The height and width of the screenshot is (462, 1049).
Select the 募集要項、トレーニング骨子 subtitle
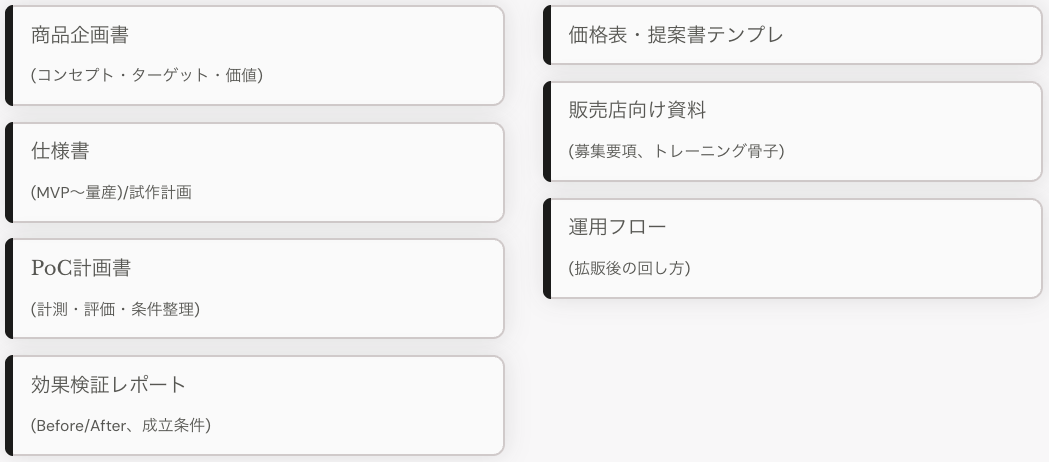(x=676, y=151)
